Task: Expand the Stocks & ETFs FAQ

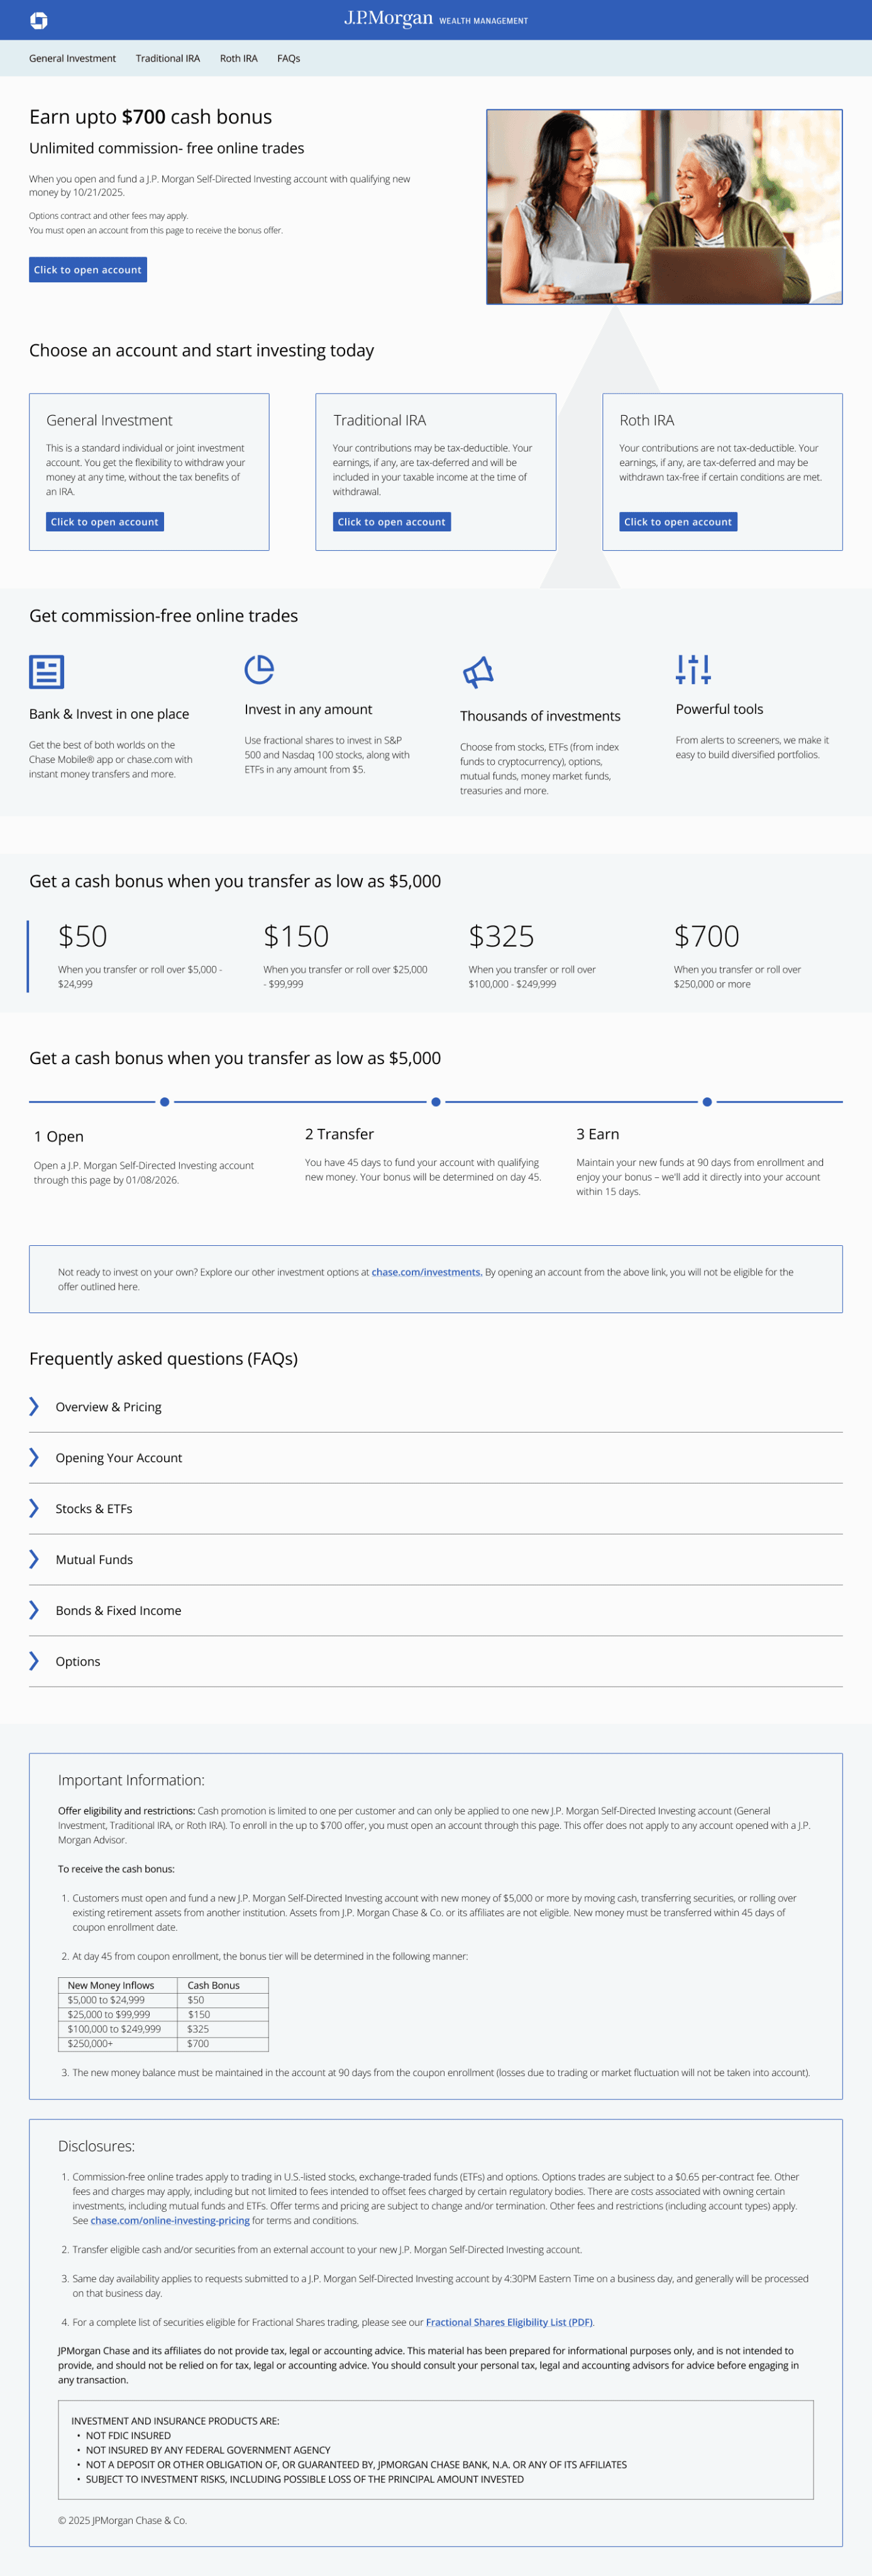Action: point(435,1509)
